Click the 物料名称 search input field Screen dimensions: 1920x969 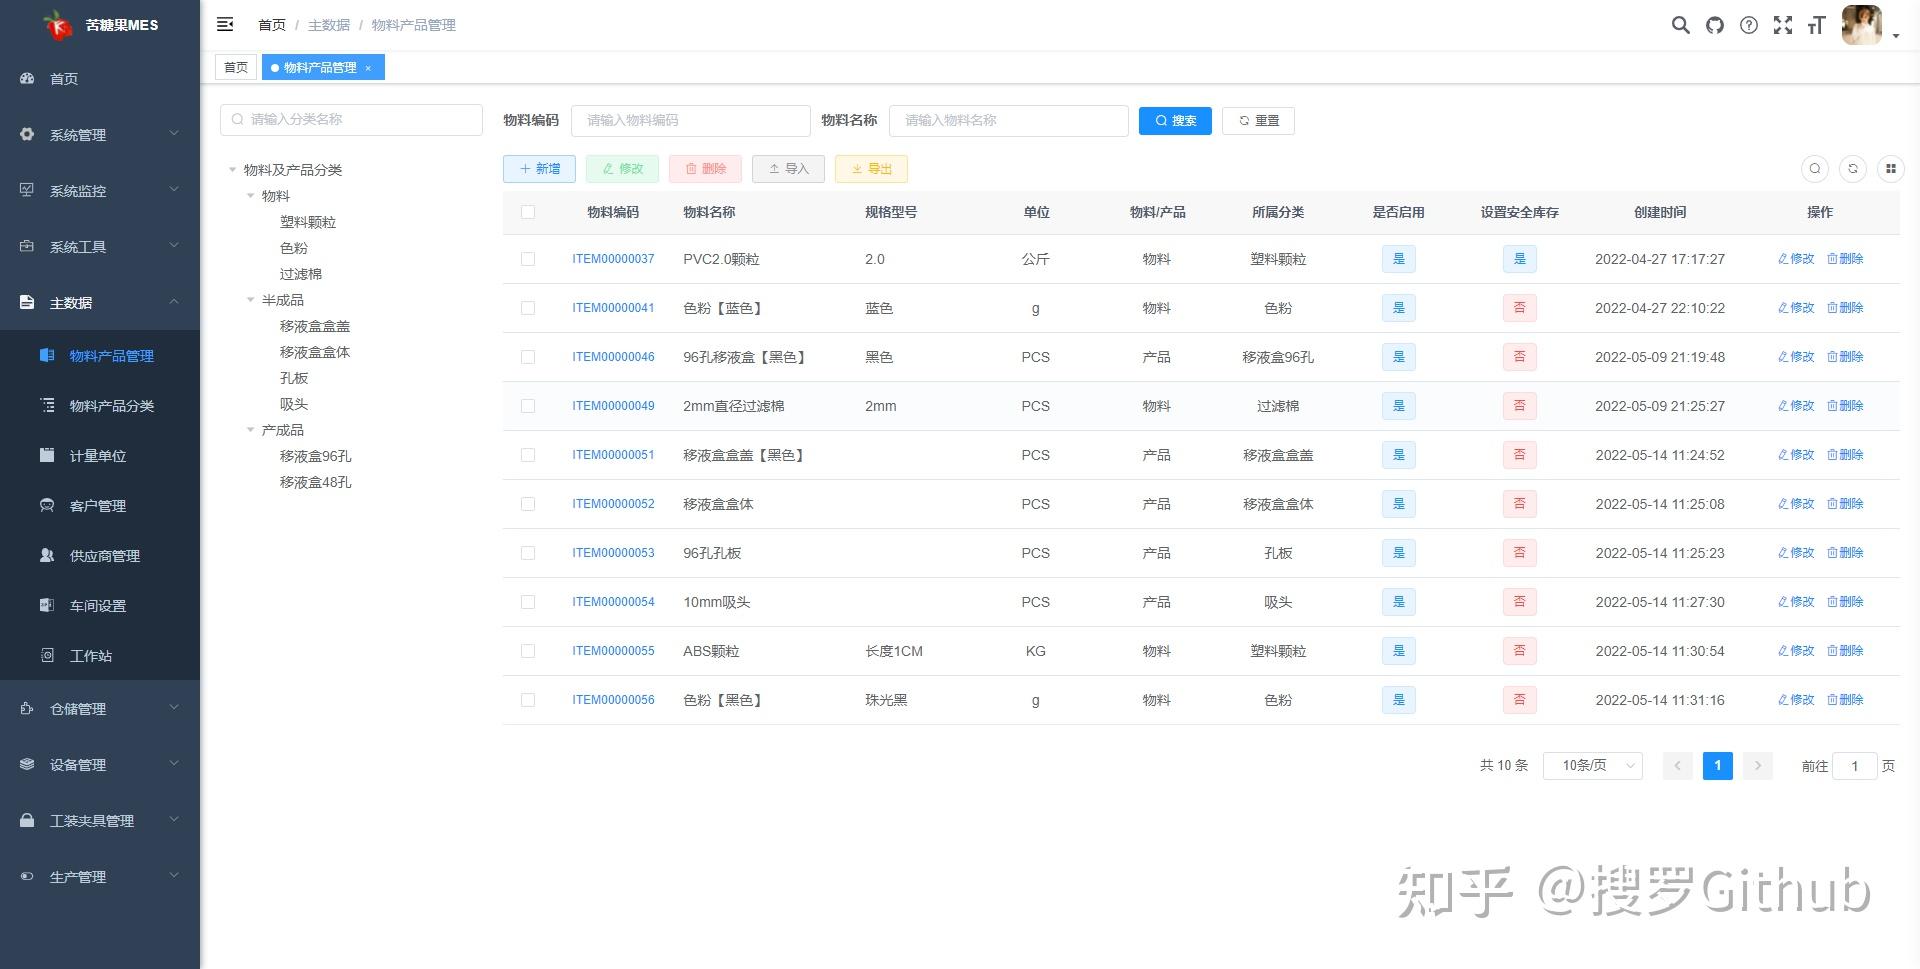click(1008, 120)
